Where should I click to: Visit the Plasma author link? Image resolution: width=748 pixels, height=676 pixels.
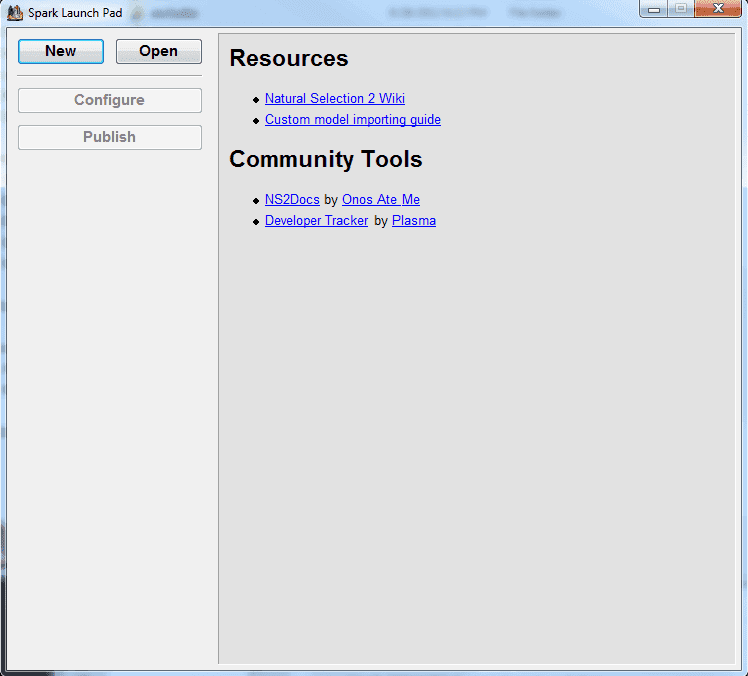[414, 221]
